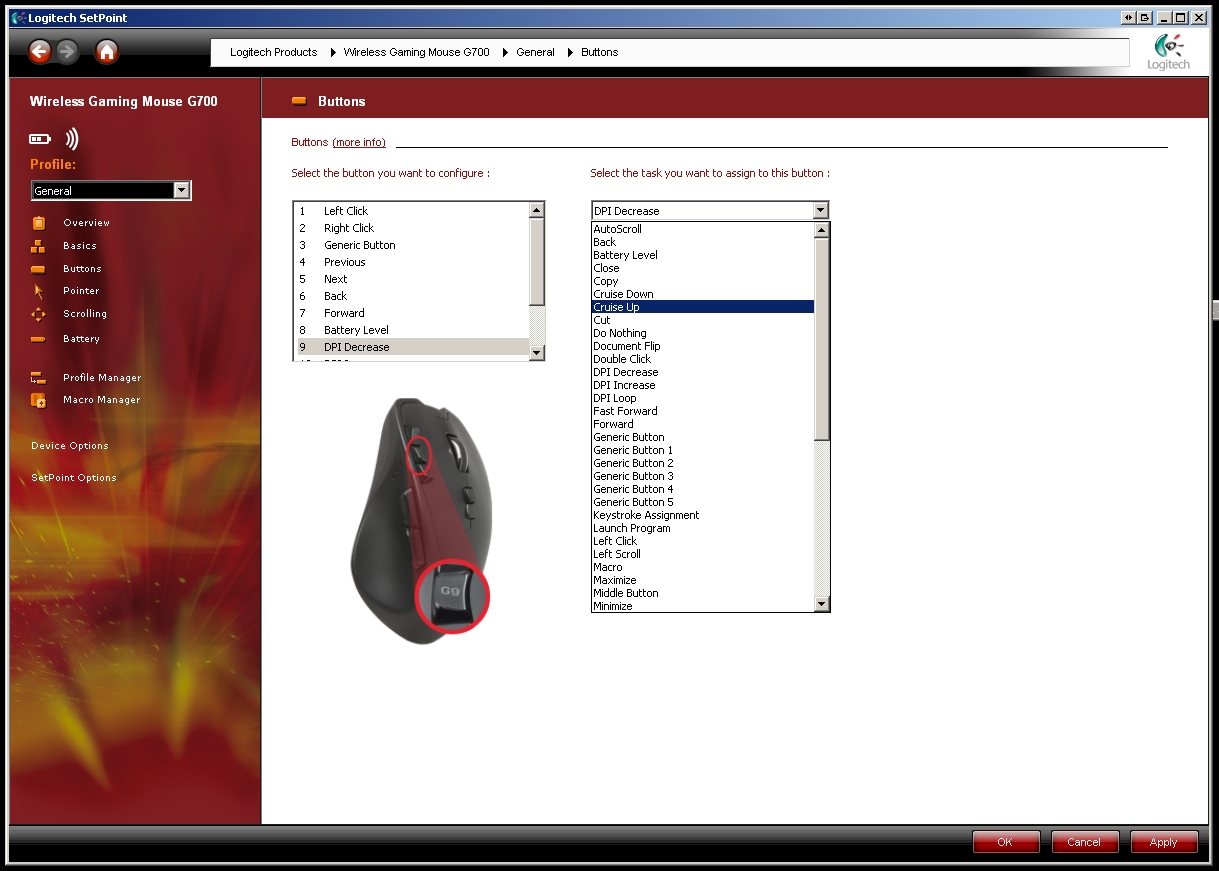Select button 6 Back
Viewport: 1219px width, 871px height.
pyautogui.click(x=411, y=296)
